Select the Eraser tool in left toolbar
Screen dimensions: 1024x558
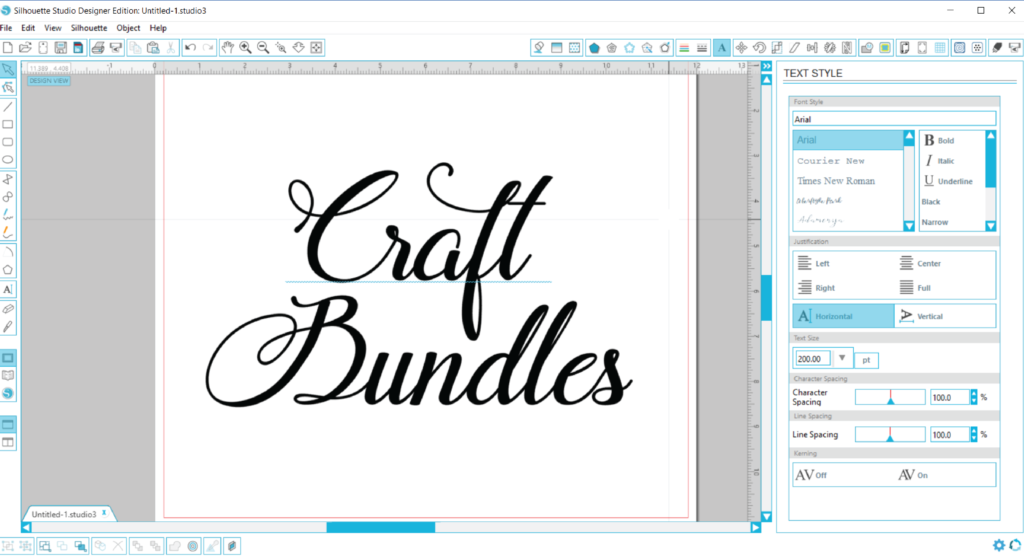coord(8,308)
